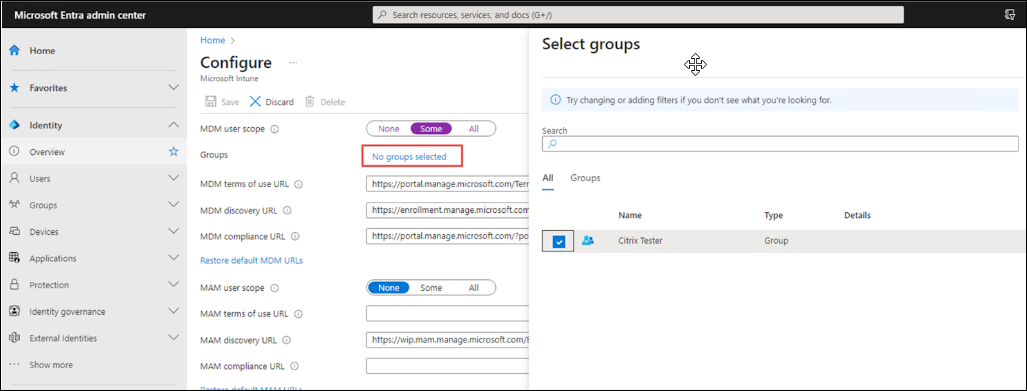
Task: Uncheck the Citrix Tester checkbox
Action: tap(559, 242)
